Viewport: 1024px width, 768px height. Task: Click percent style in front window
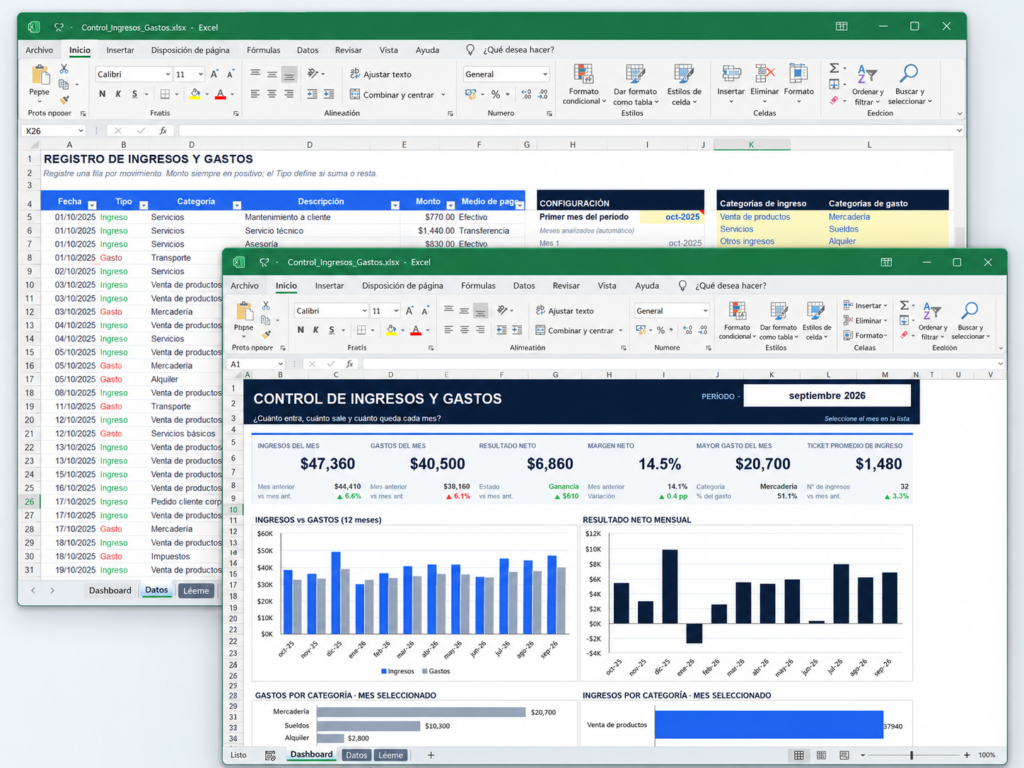[x=661, y=330]
